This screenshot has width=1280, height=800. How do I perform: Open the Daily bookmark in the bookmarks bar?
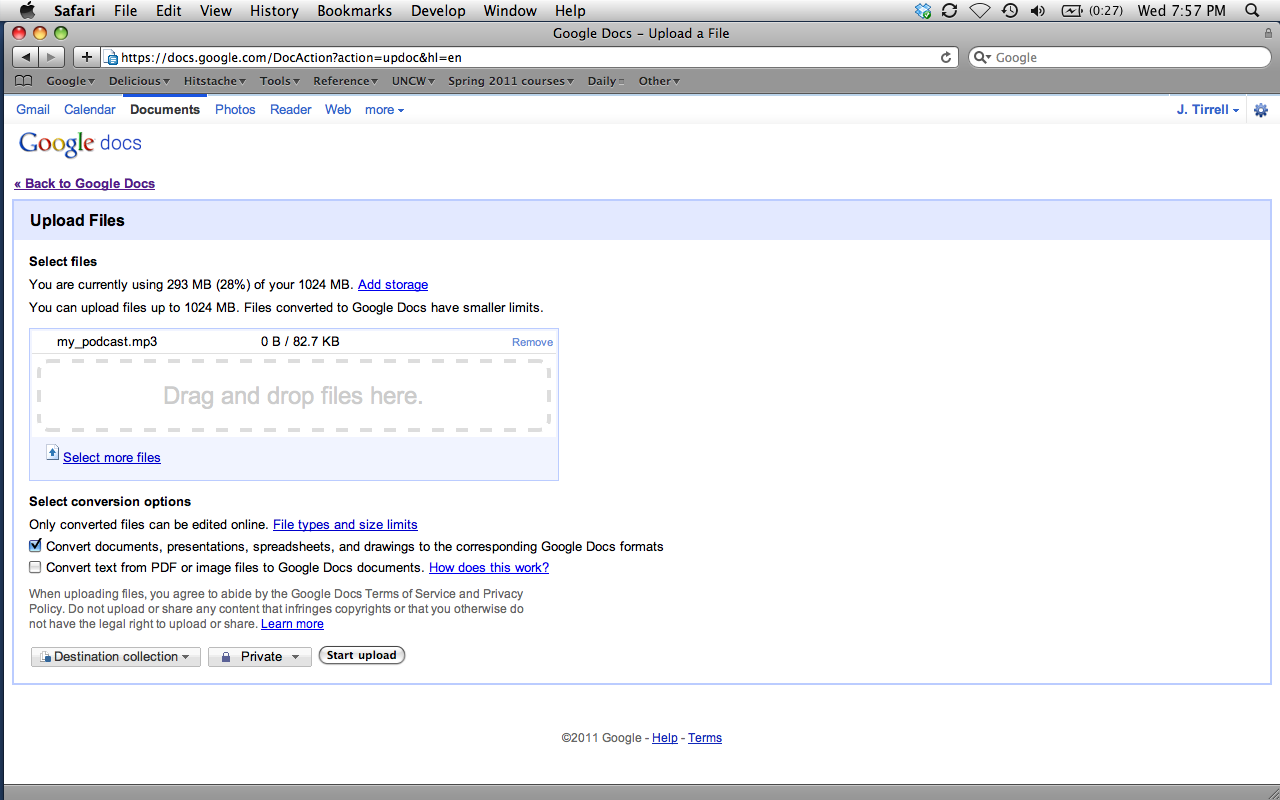click(x=606, y=81)
